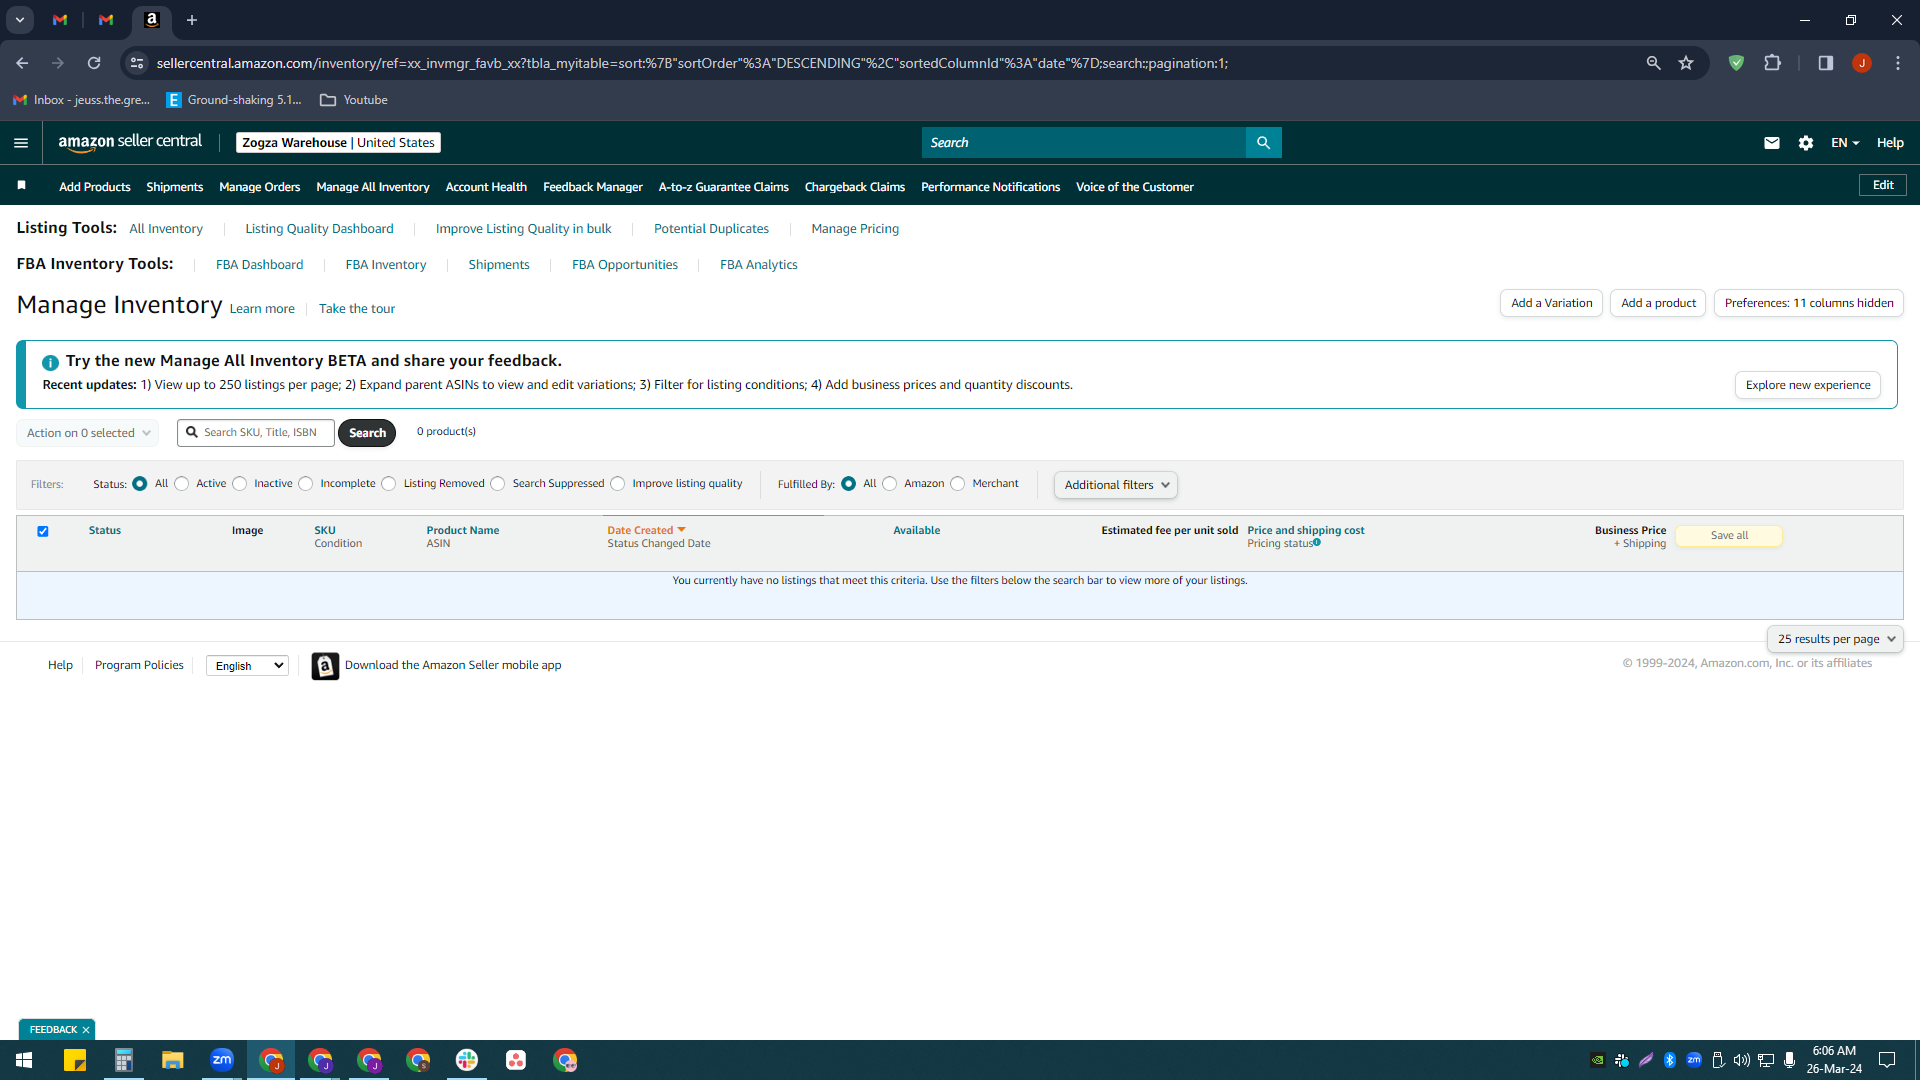1920x1080 pixels.
Task: Bookmark this page with the star icon
Action: [x=1686, y=63]
